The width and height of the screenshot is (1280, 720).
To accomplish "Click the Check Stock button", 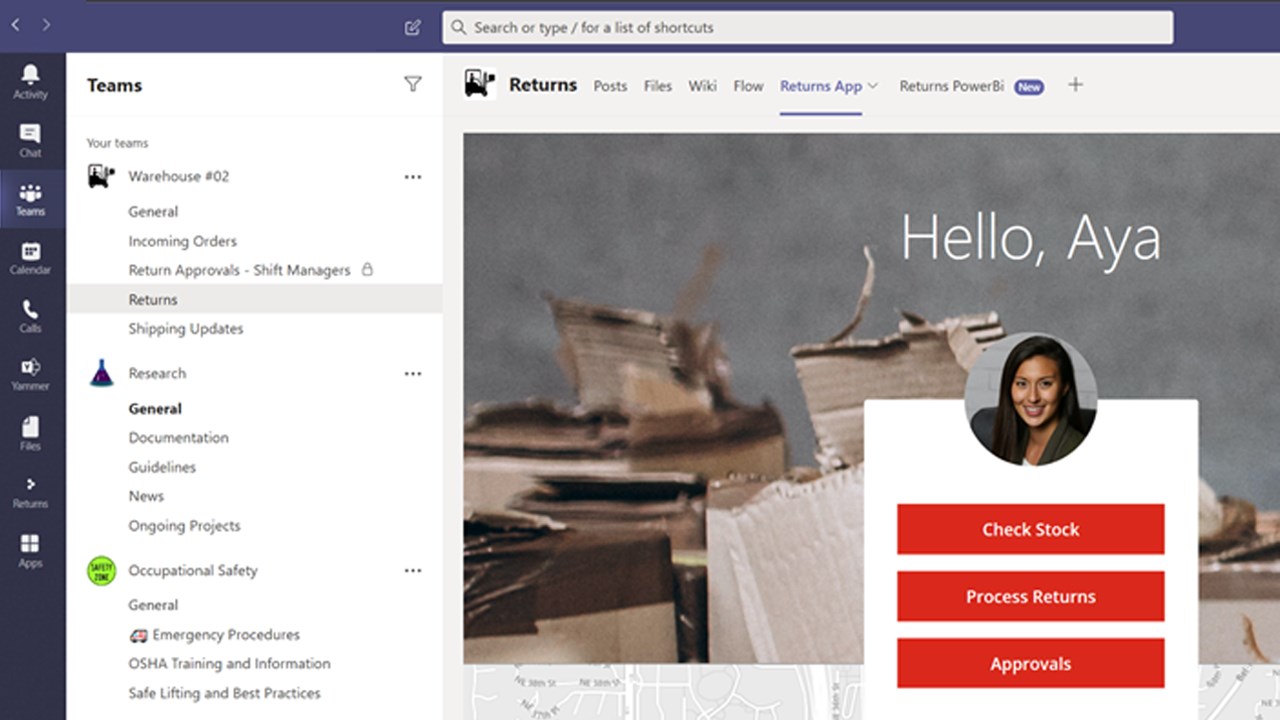I will 1030,529.
